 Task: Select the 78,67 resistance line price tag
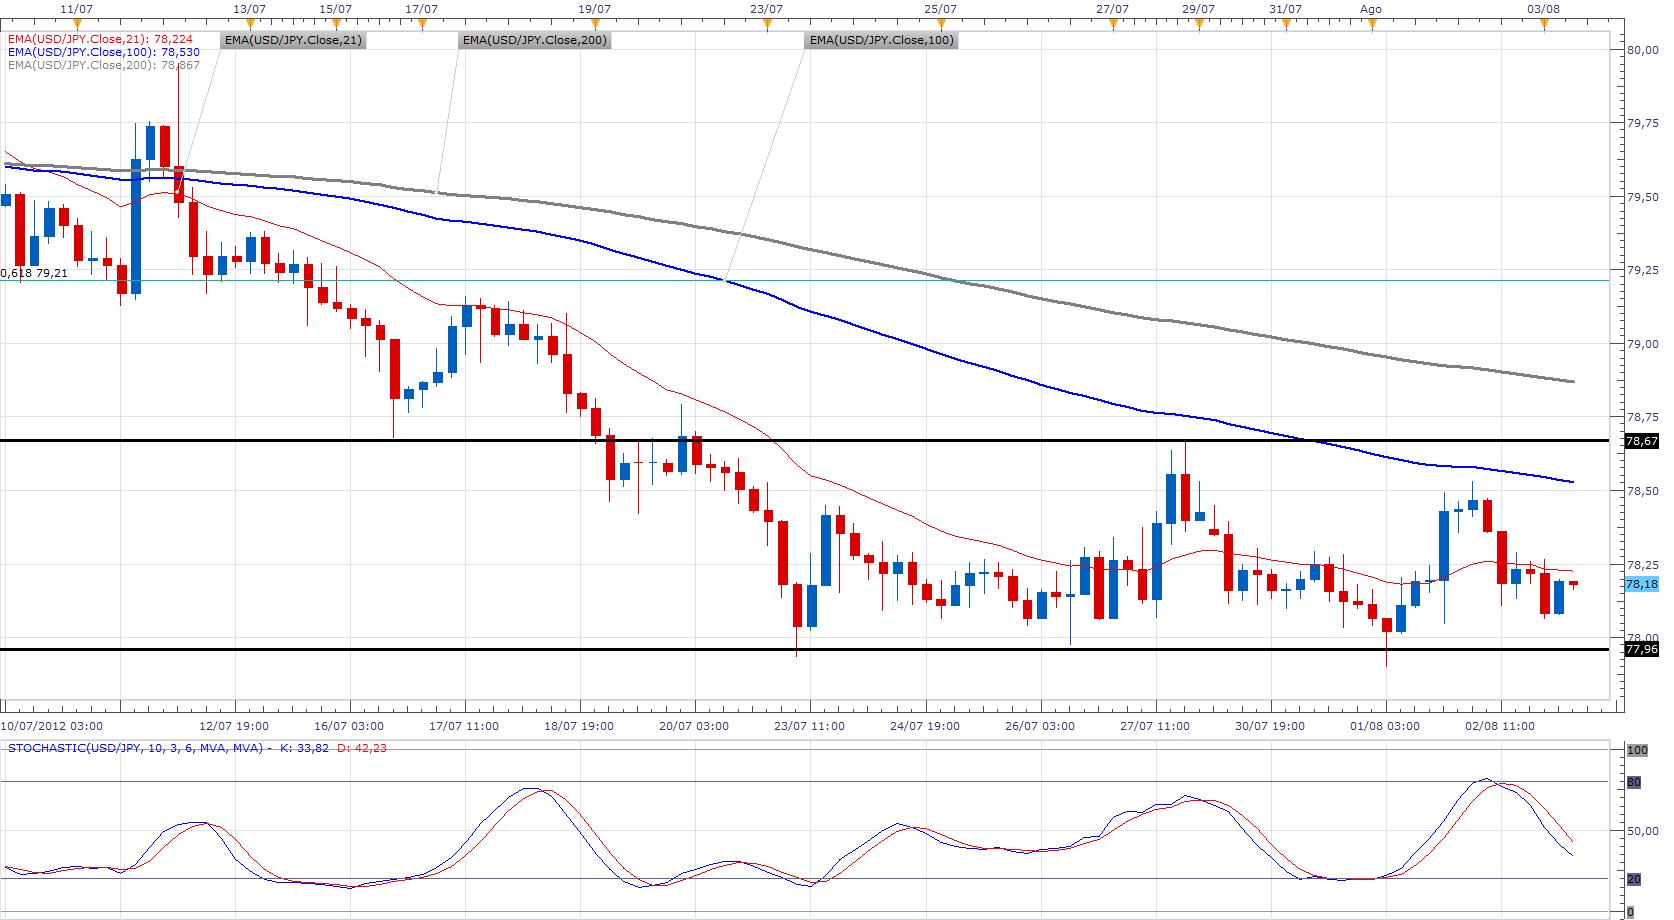click(1642, 441)
